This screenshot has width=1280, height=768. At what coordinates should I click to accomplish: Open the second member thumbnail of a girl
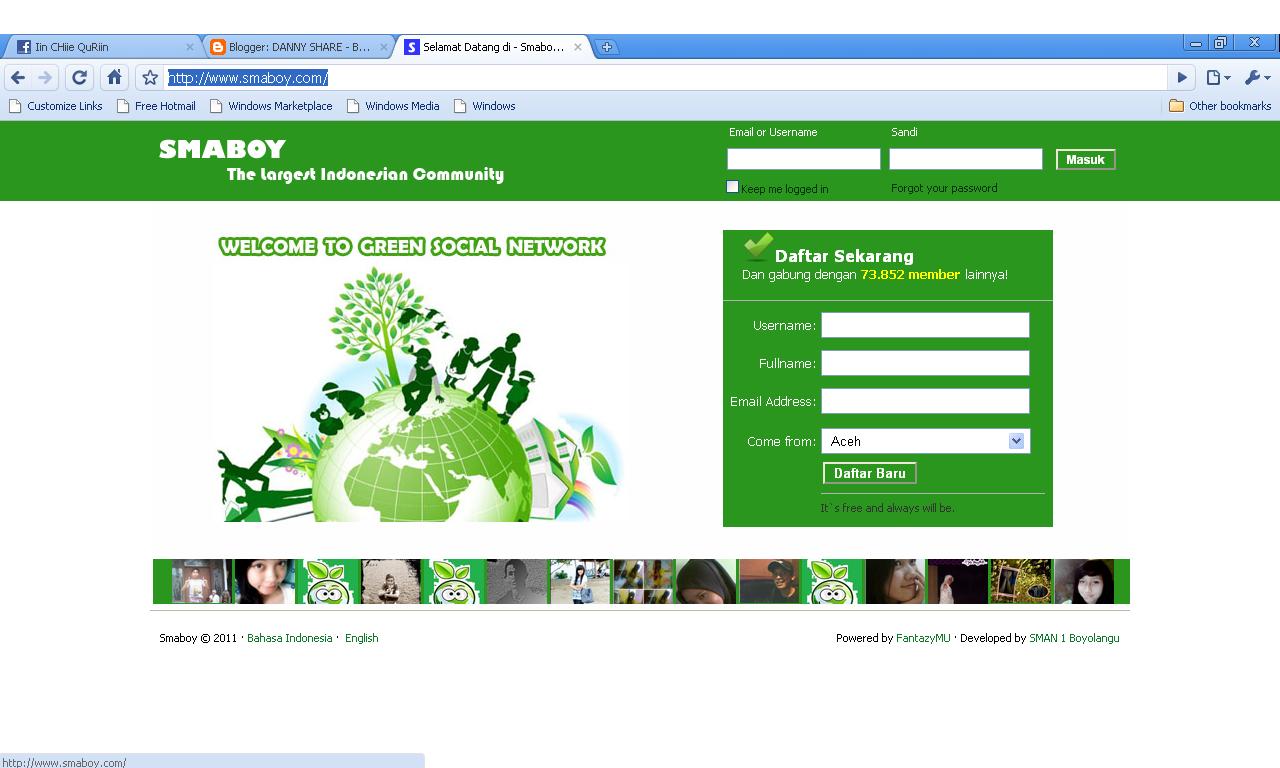click(x=265, y=582)
